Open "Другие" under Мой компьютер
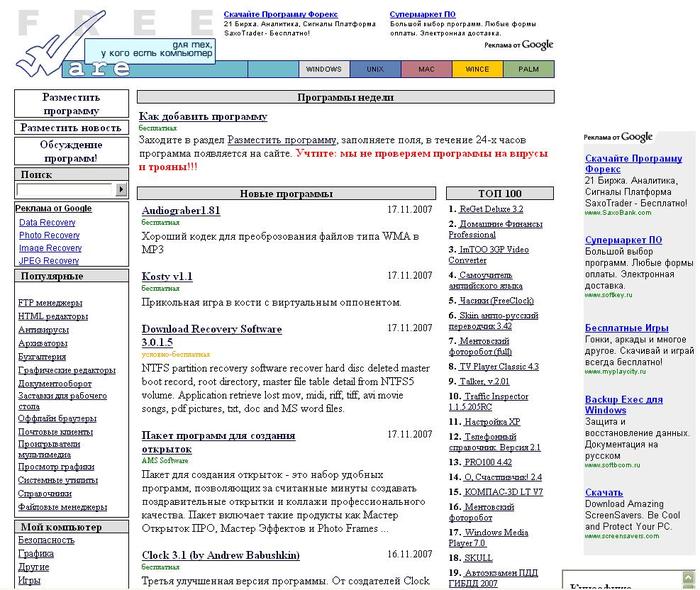700x590 pixels. point(33,567)
